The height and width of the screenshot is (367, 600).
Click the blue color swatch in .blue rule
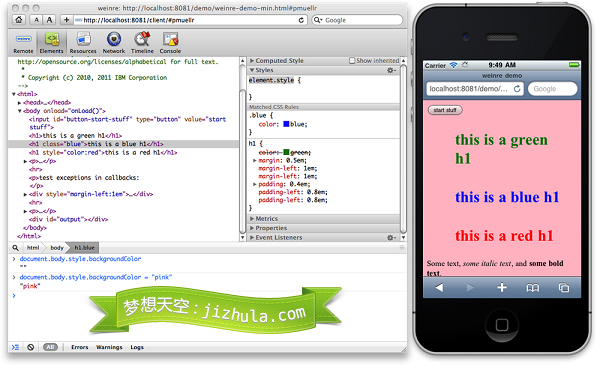pyautogui.click(x=286, y=124)
